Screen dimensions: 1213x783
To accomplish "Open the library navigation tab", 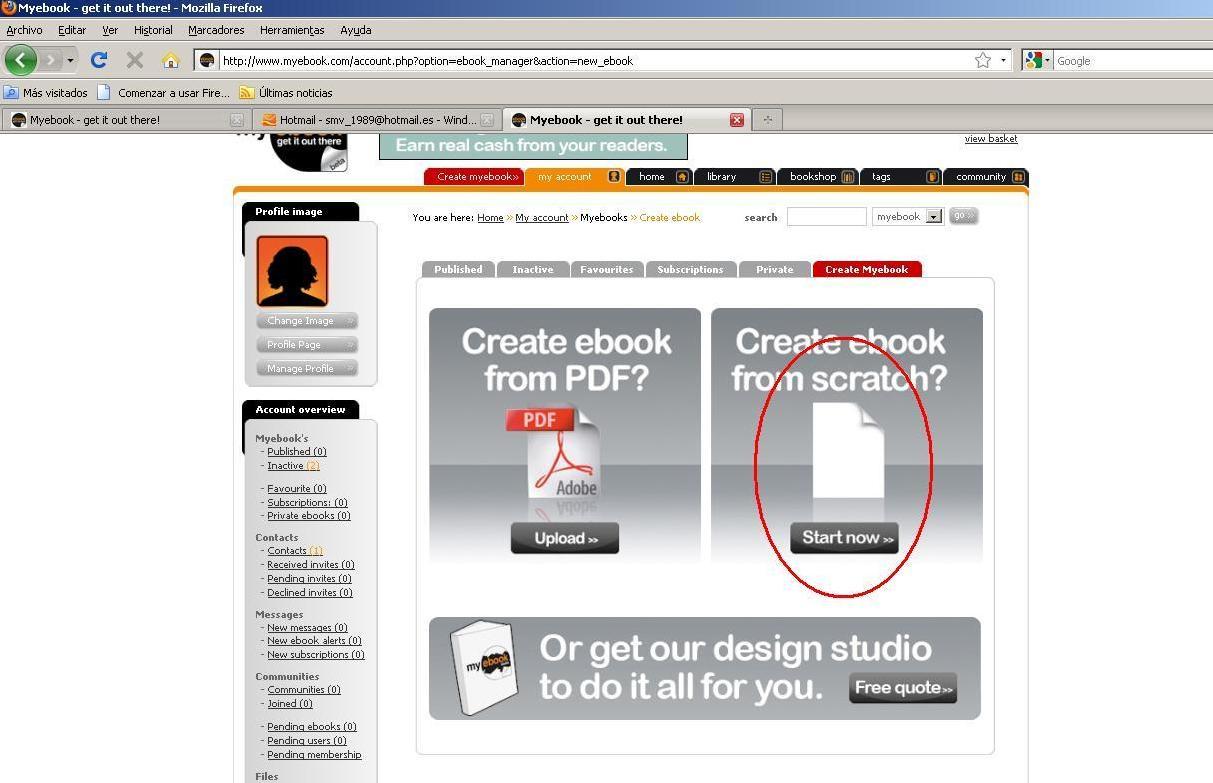I will pos(735,177).
